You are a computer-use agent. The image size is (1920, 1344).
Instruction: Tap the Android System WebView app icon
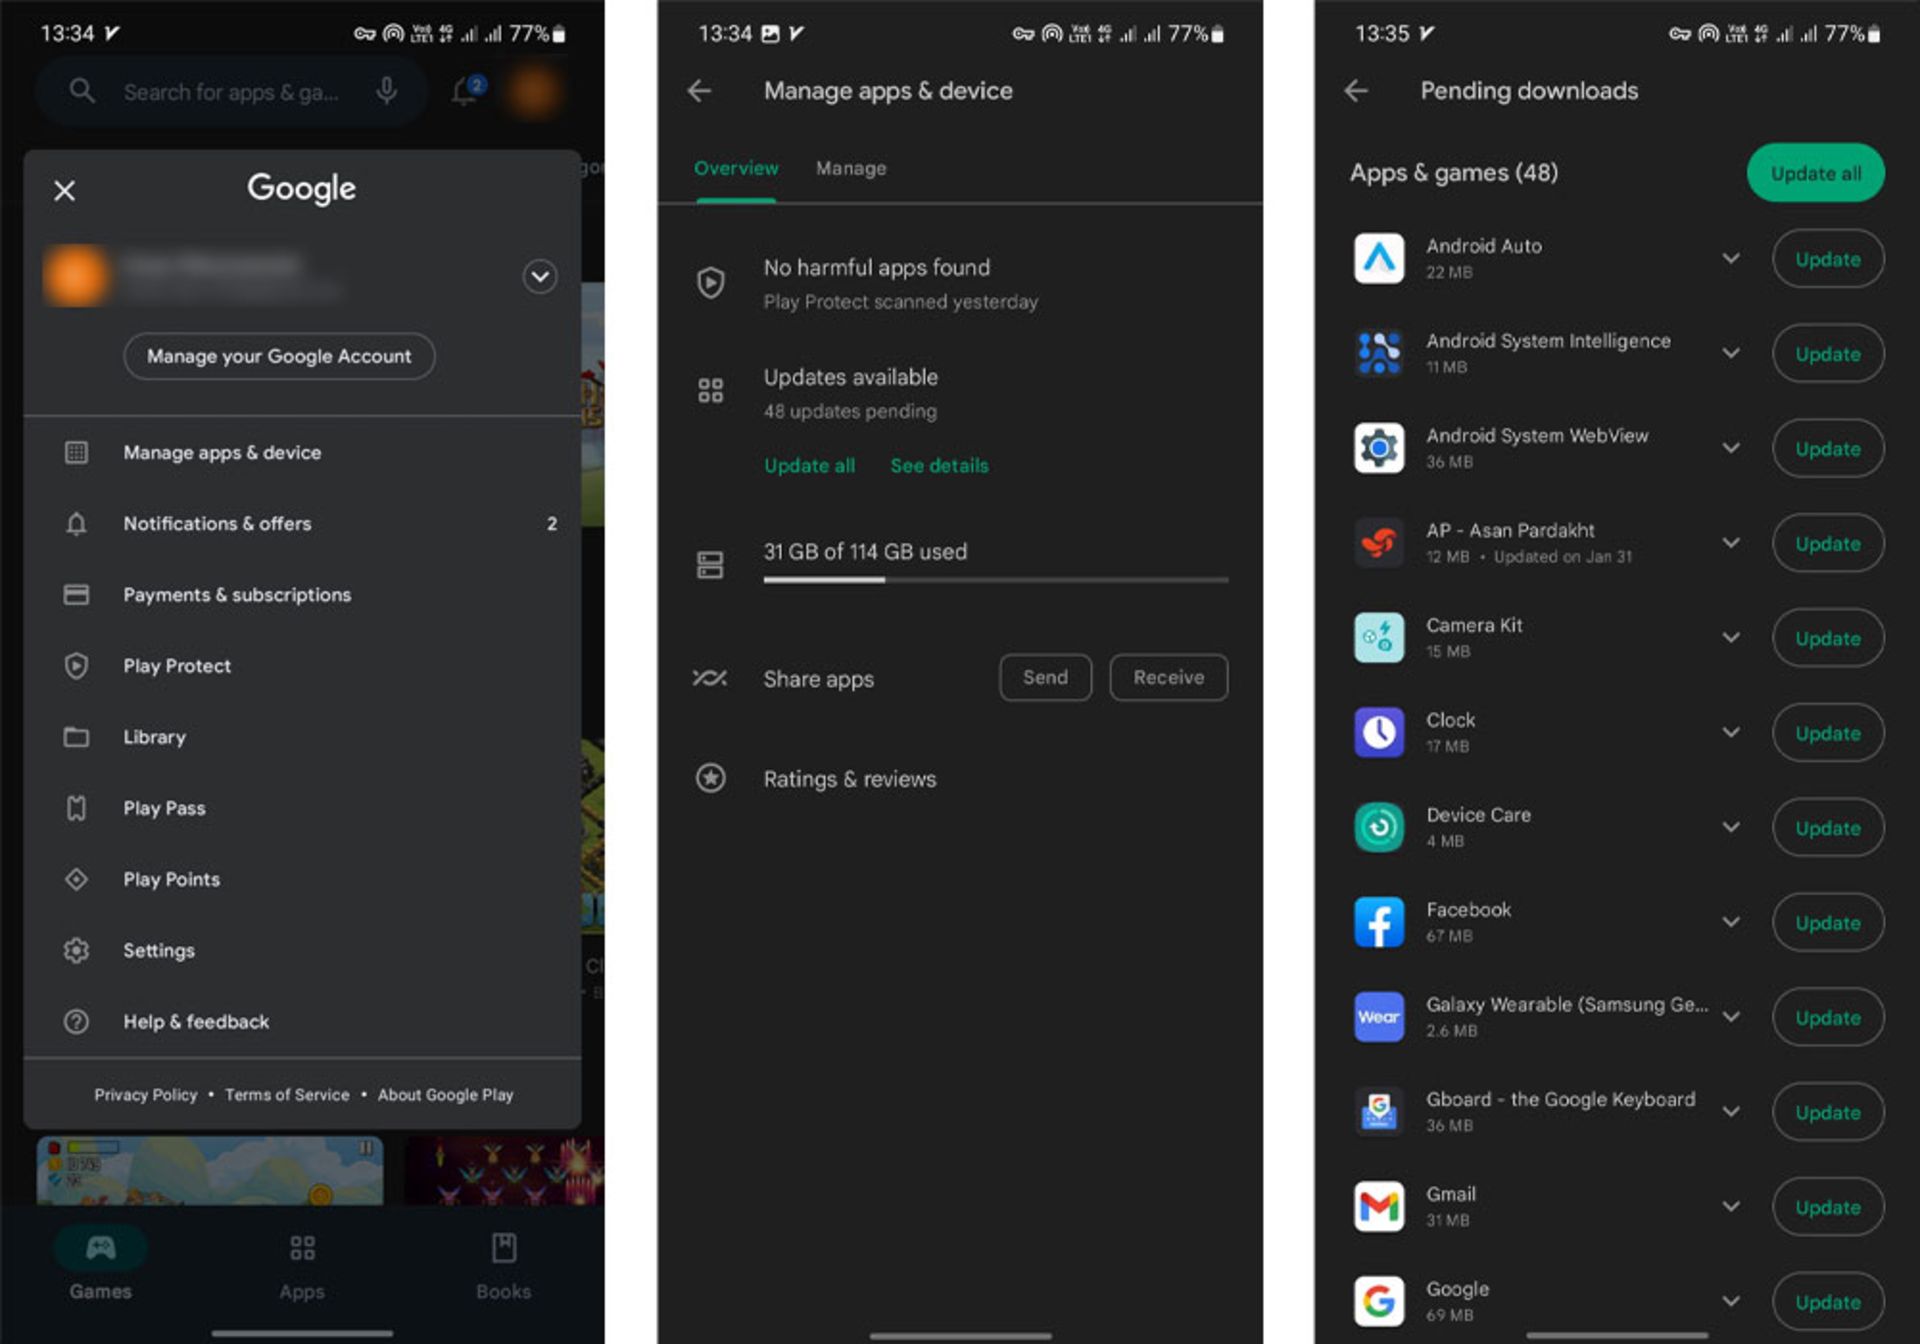coord(1379,448)
